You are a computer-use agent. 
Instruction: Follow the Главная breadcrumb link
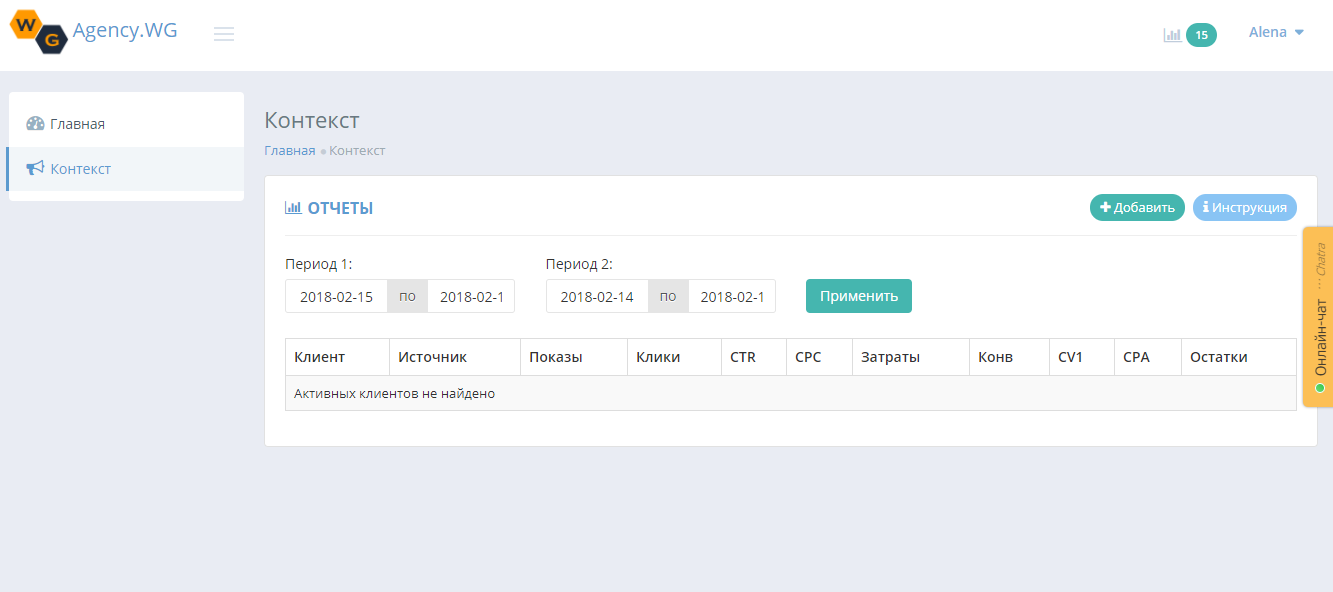pos(288,150)
